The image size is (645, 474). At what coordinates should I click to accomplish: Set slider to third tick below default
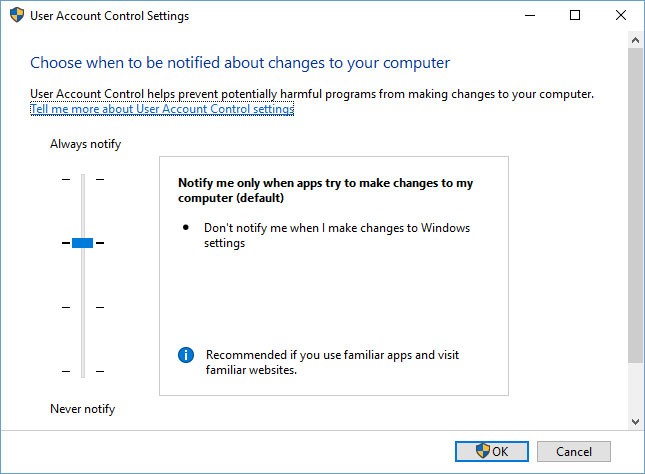click(x=83, y=307)
